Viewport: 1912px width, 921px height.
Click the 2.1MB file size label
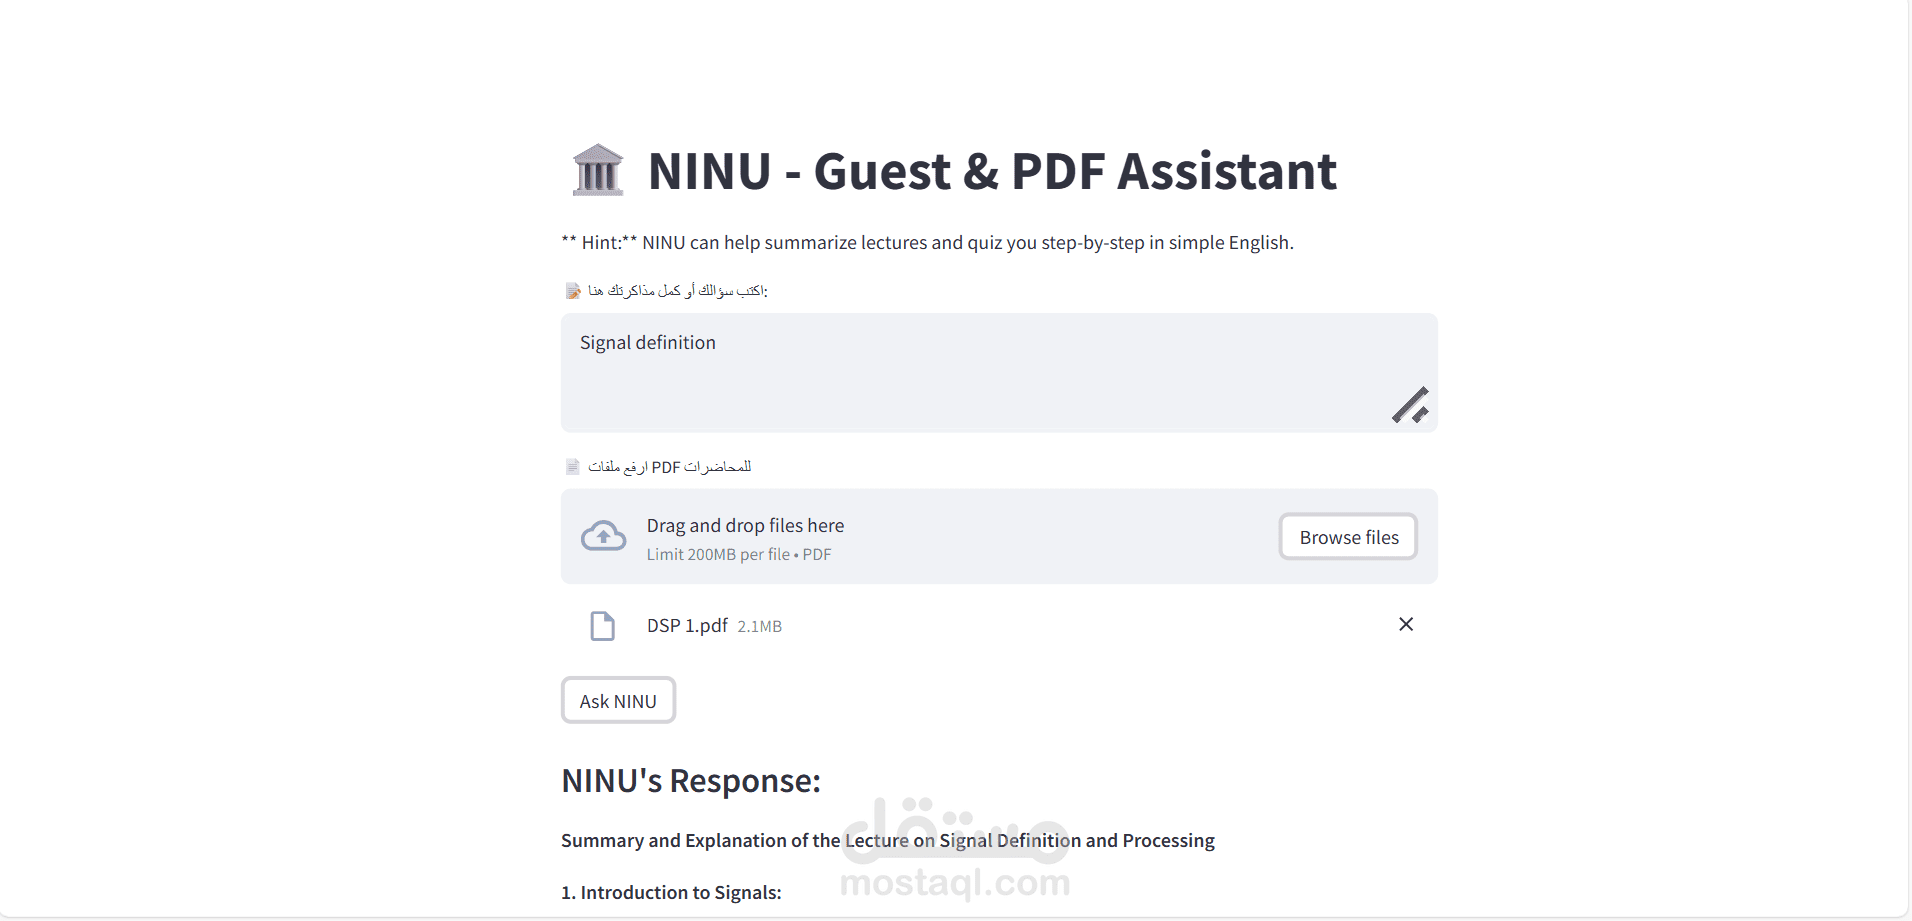click(x=760, y=627)
